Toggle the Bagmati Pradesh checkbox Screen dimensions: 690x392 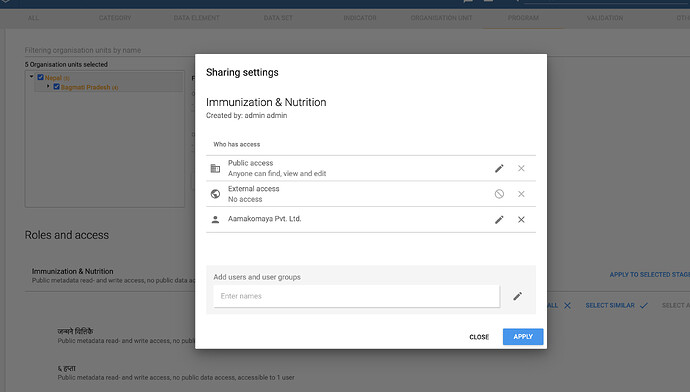pyautogui.click(x=56, y=87)
